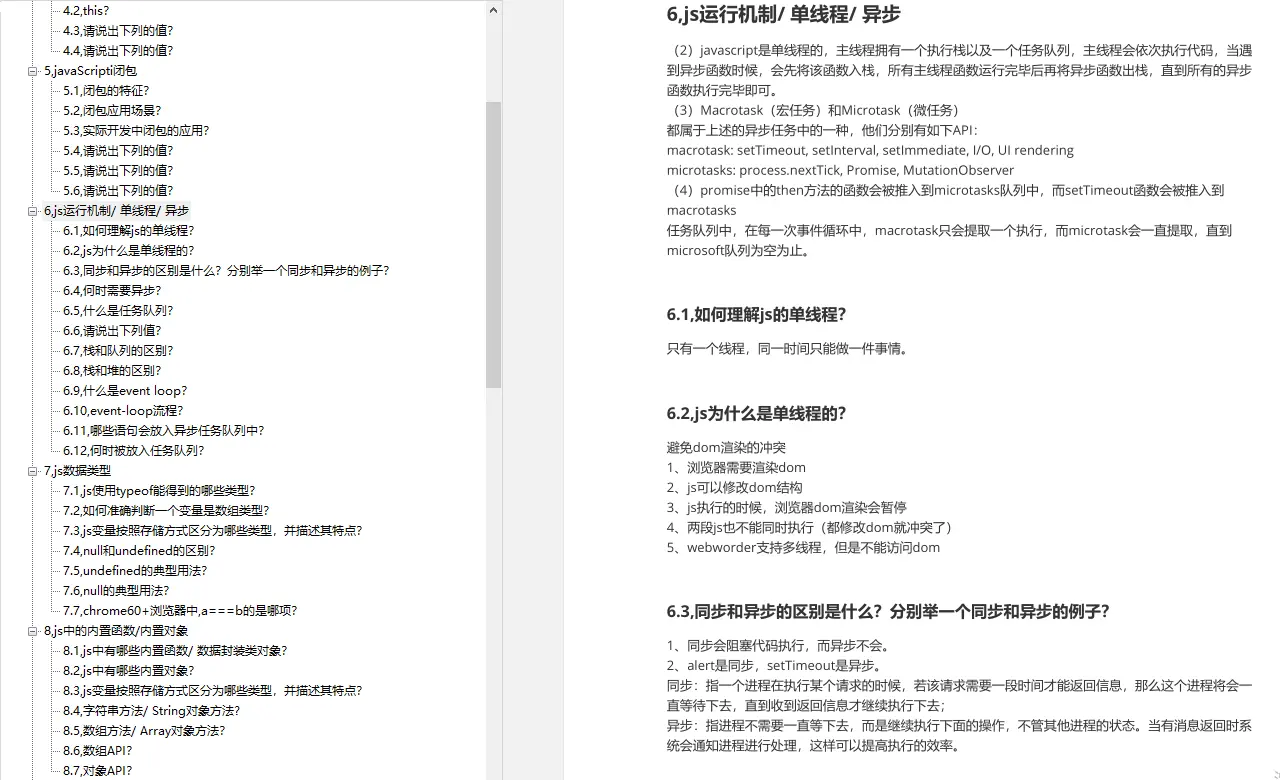1280x780 pixels.
Task: Click the line starting macrotask: setTimeout
Action: pyautogui.click(x=870, y=150)
